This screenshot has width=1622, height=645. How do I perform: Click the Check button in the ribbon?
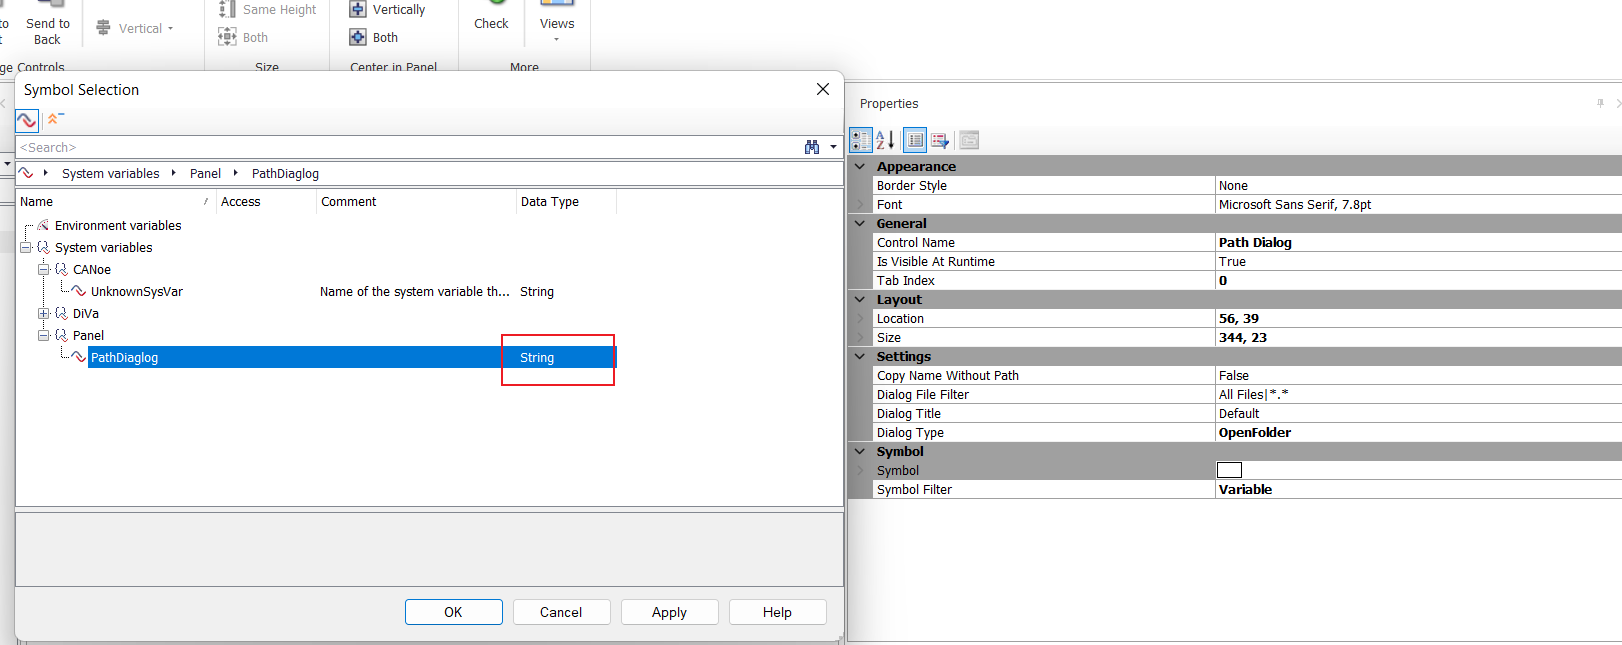click(491, 18)
